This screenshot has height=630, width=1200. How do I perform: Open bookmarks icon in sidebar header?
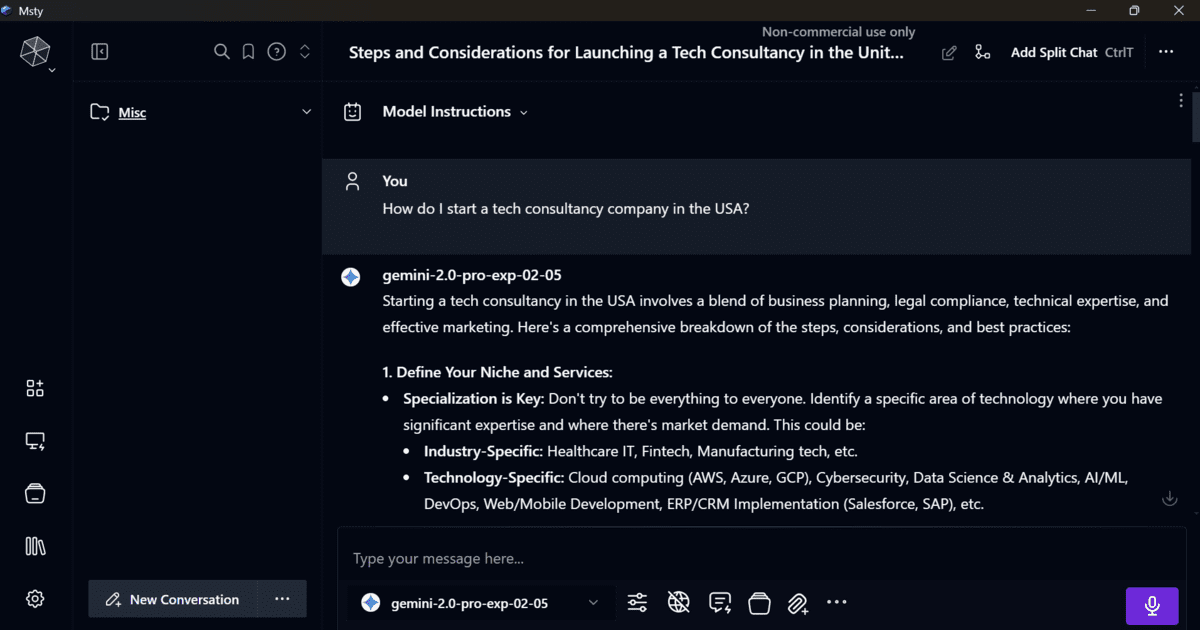pos(249,52)
